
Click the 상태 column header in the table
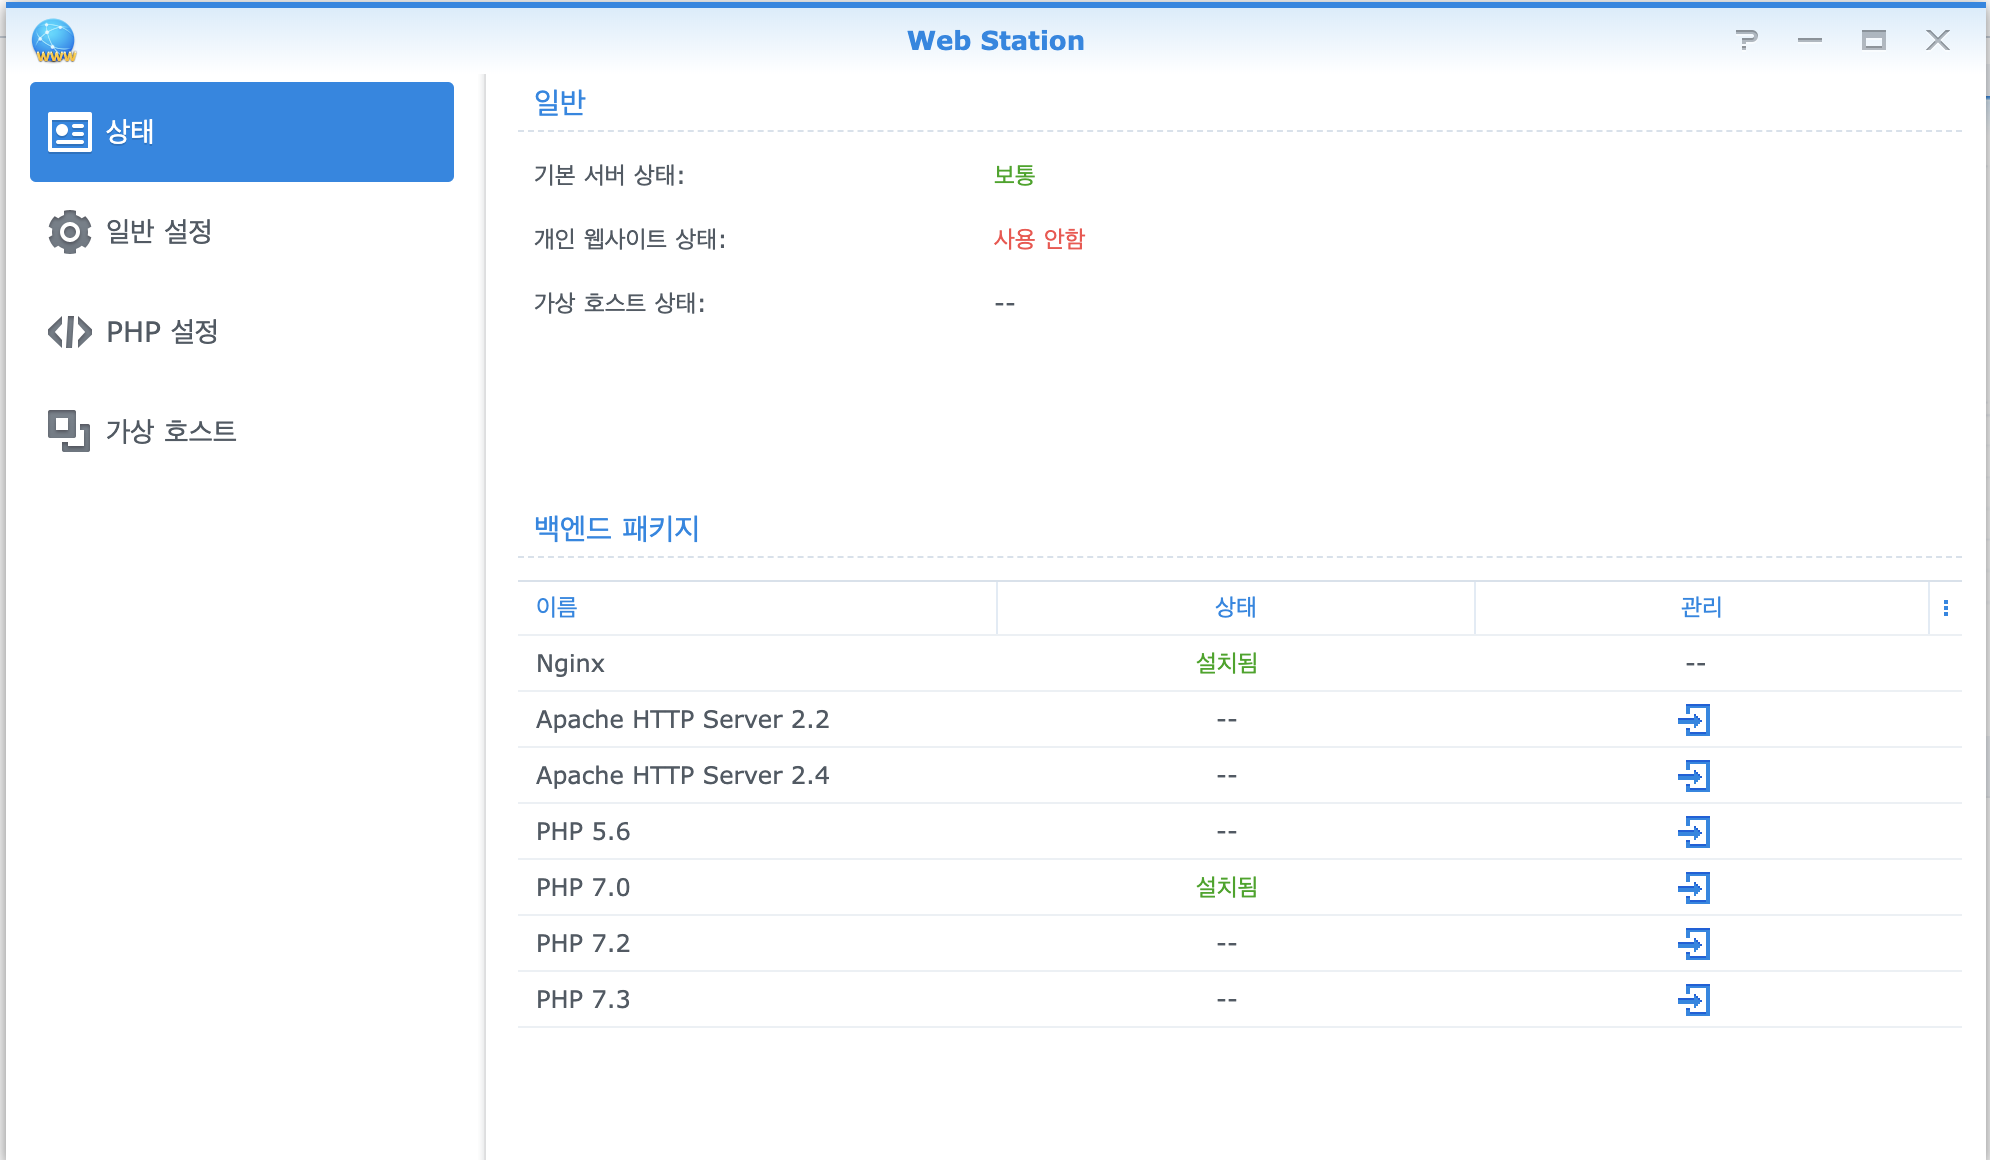[x=1235, y=608]
